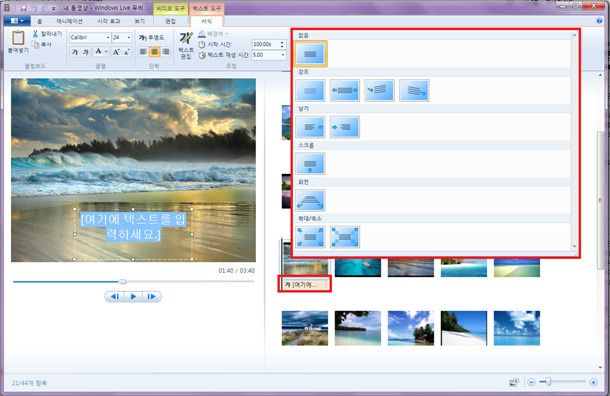Select the blue sky with clouds thumbnail
610x396 pixels.
517,328
